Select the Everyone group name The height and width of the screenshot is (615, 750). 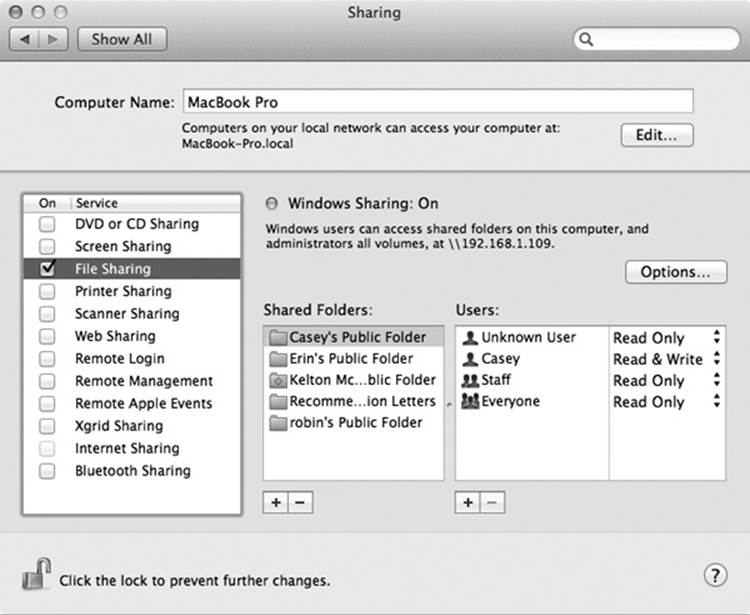(510, 402)
